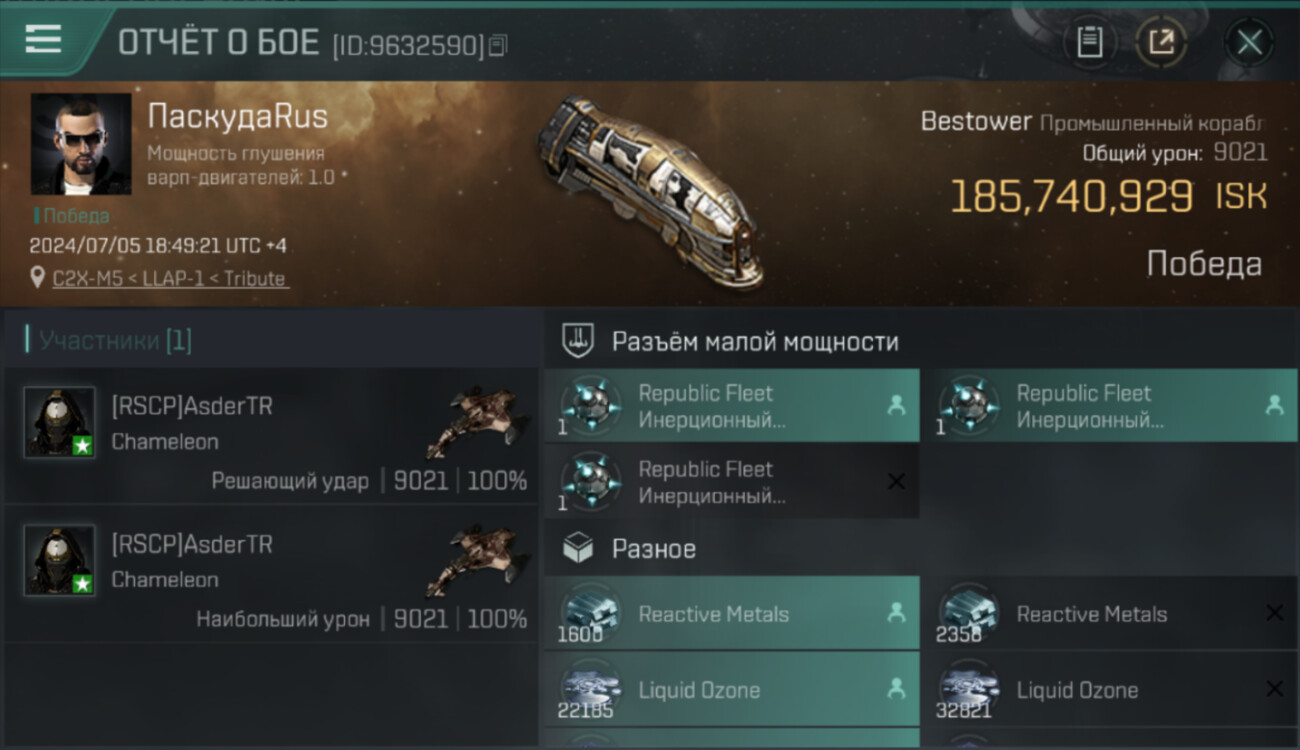Close the battle report window

click(1249, 43)
